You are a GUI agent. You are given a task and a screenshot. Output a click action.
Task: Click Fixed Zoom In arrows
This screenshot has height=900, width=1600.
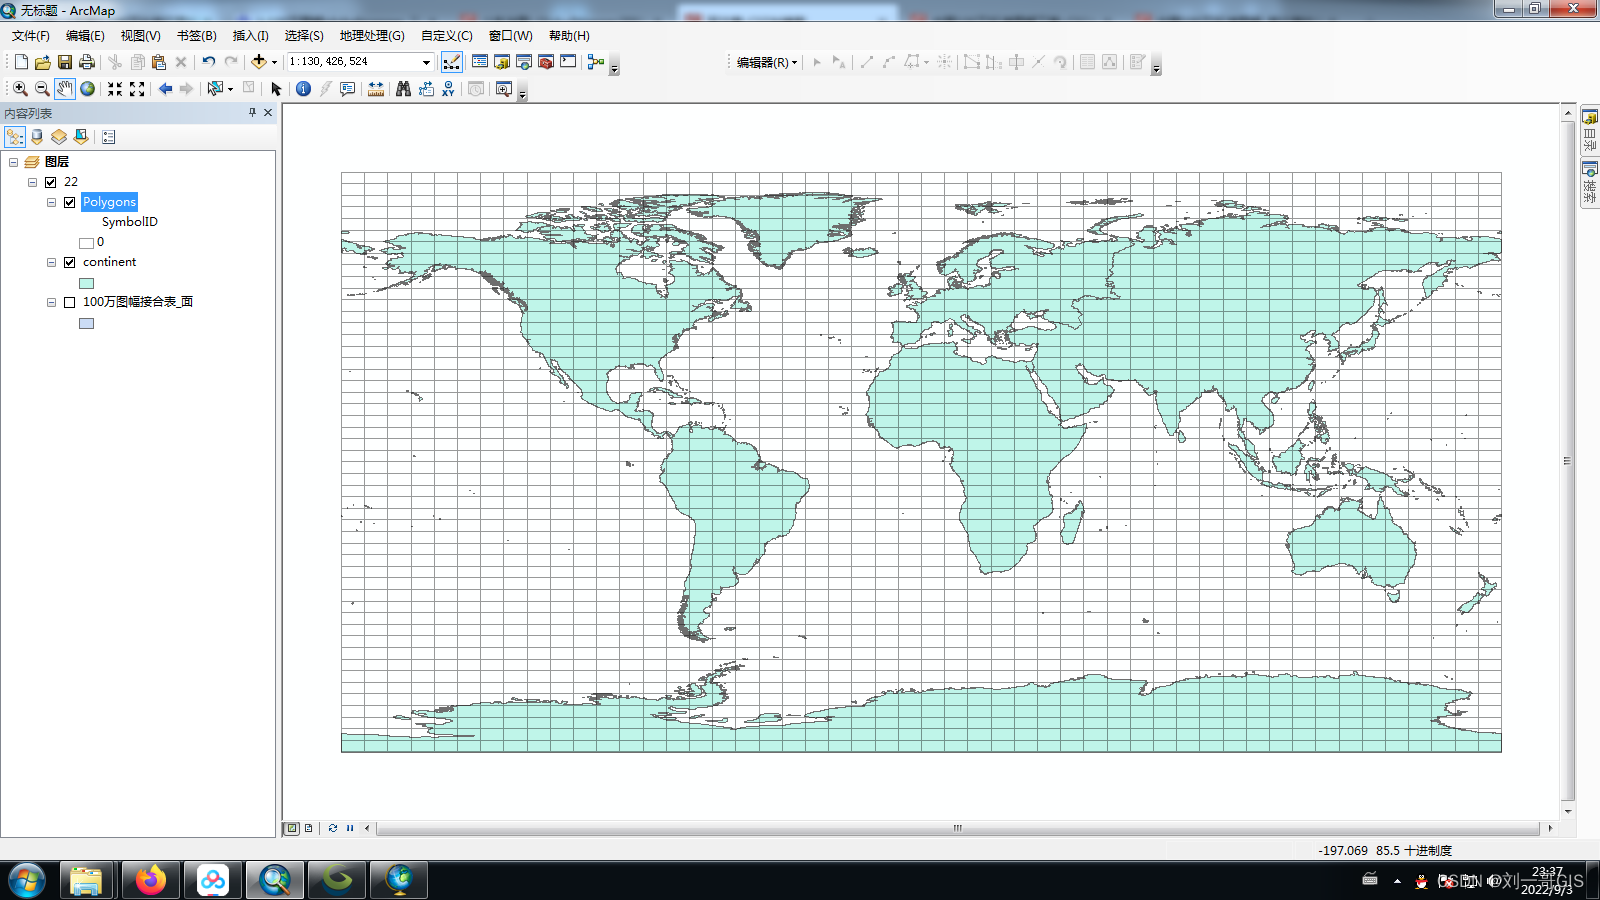point(115,89)
